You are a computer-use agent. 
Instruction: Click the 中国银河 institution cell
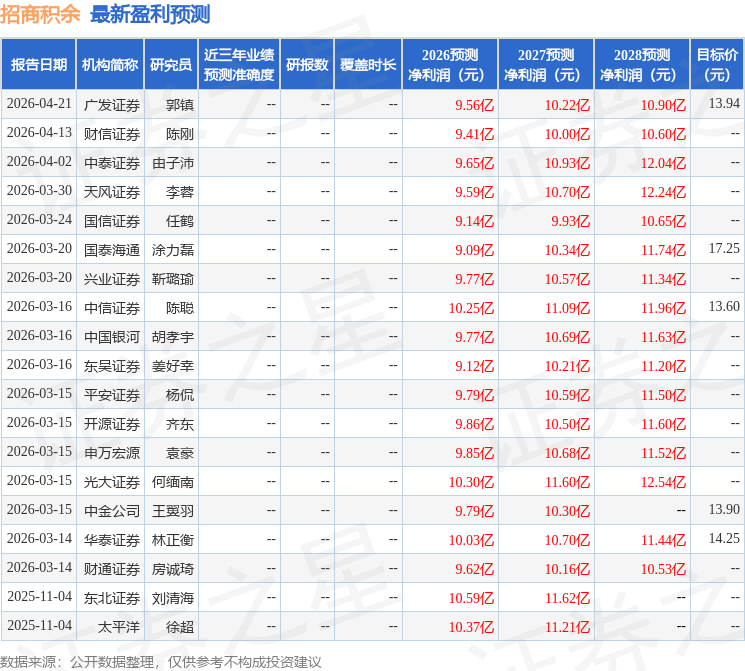pos(112,337)
